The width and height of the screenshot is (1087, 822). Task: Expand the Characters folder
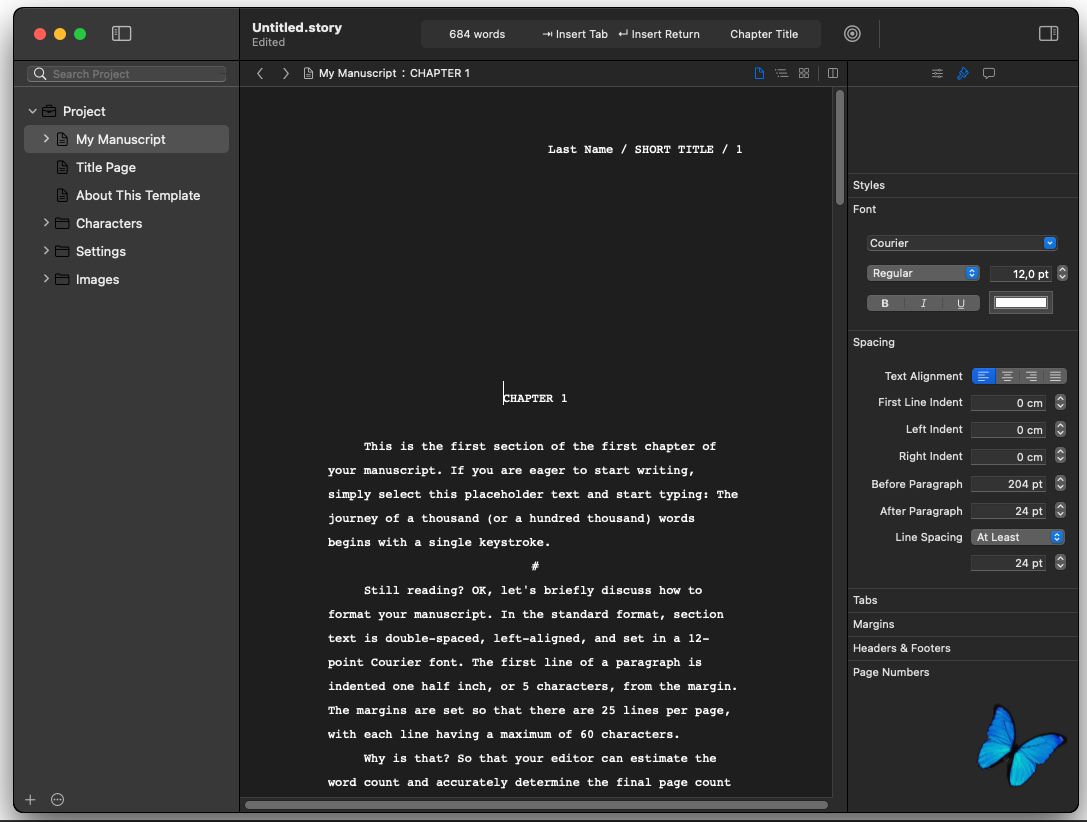(46, 222)
